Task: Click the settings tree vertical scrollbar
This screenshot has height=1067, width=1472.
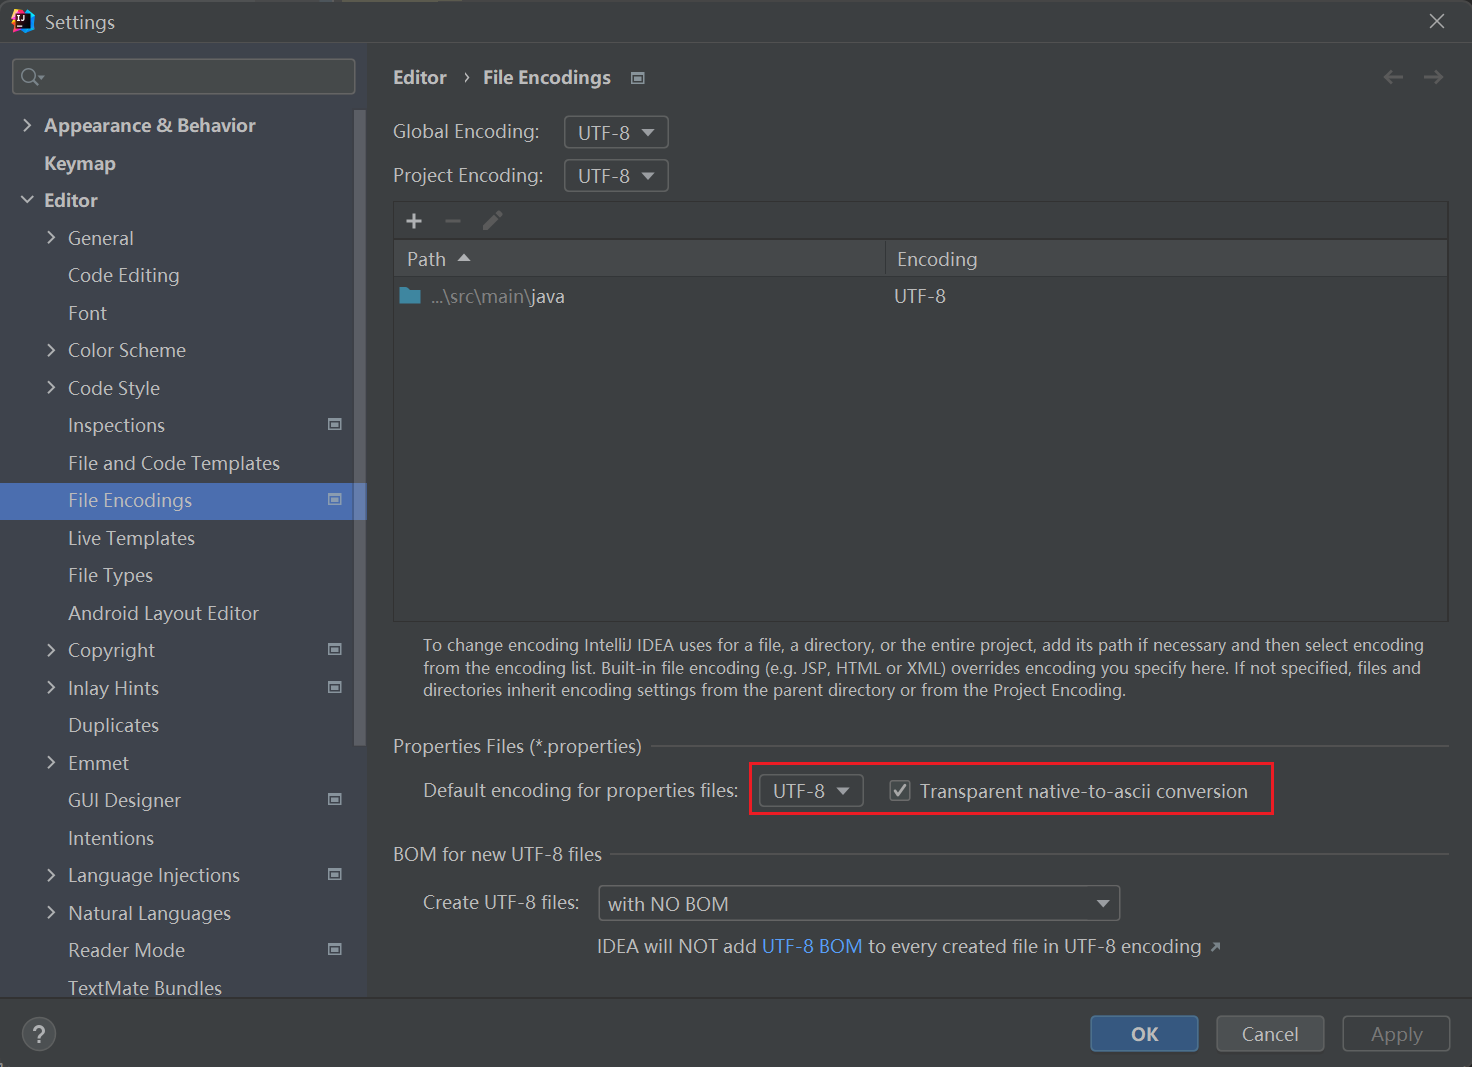Action: (x=360, y=428)
